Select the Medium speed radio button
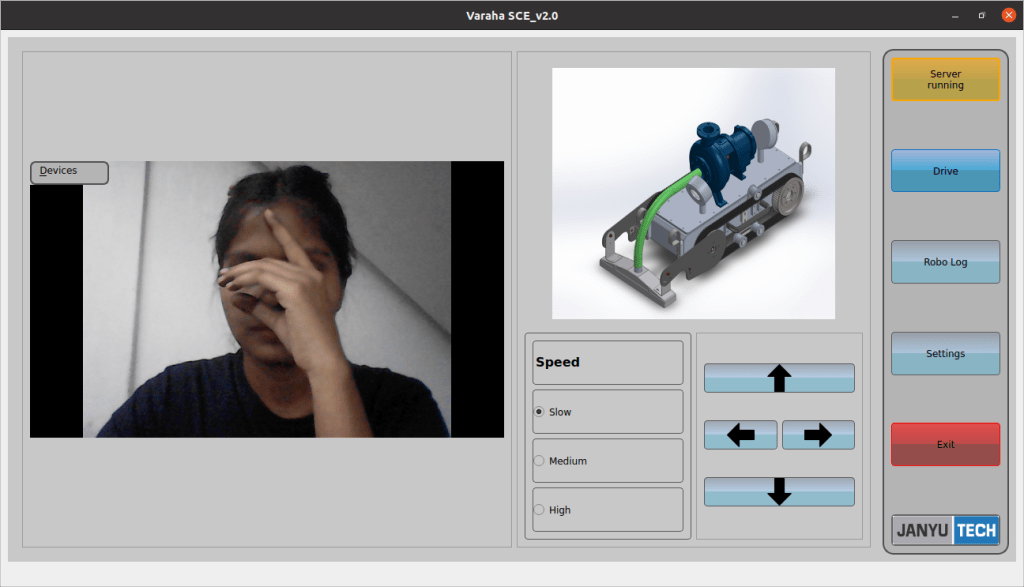 540,461
